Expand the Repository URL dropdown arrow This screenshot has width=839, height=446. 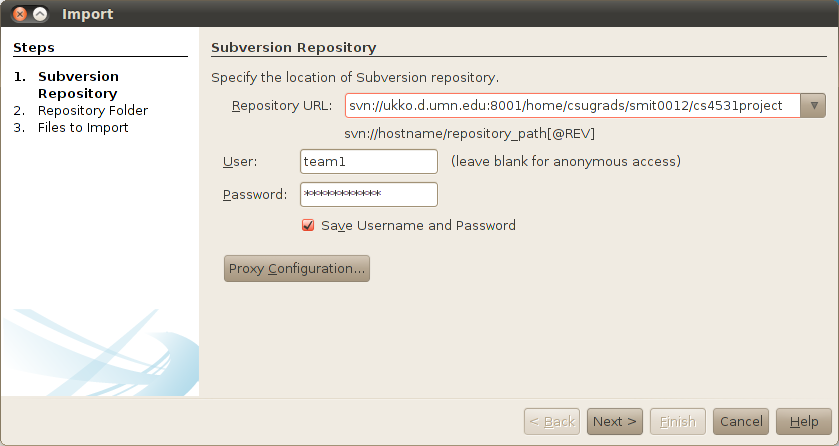click(x=814, y=105)
